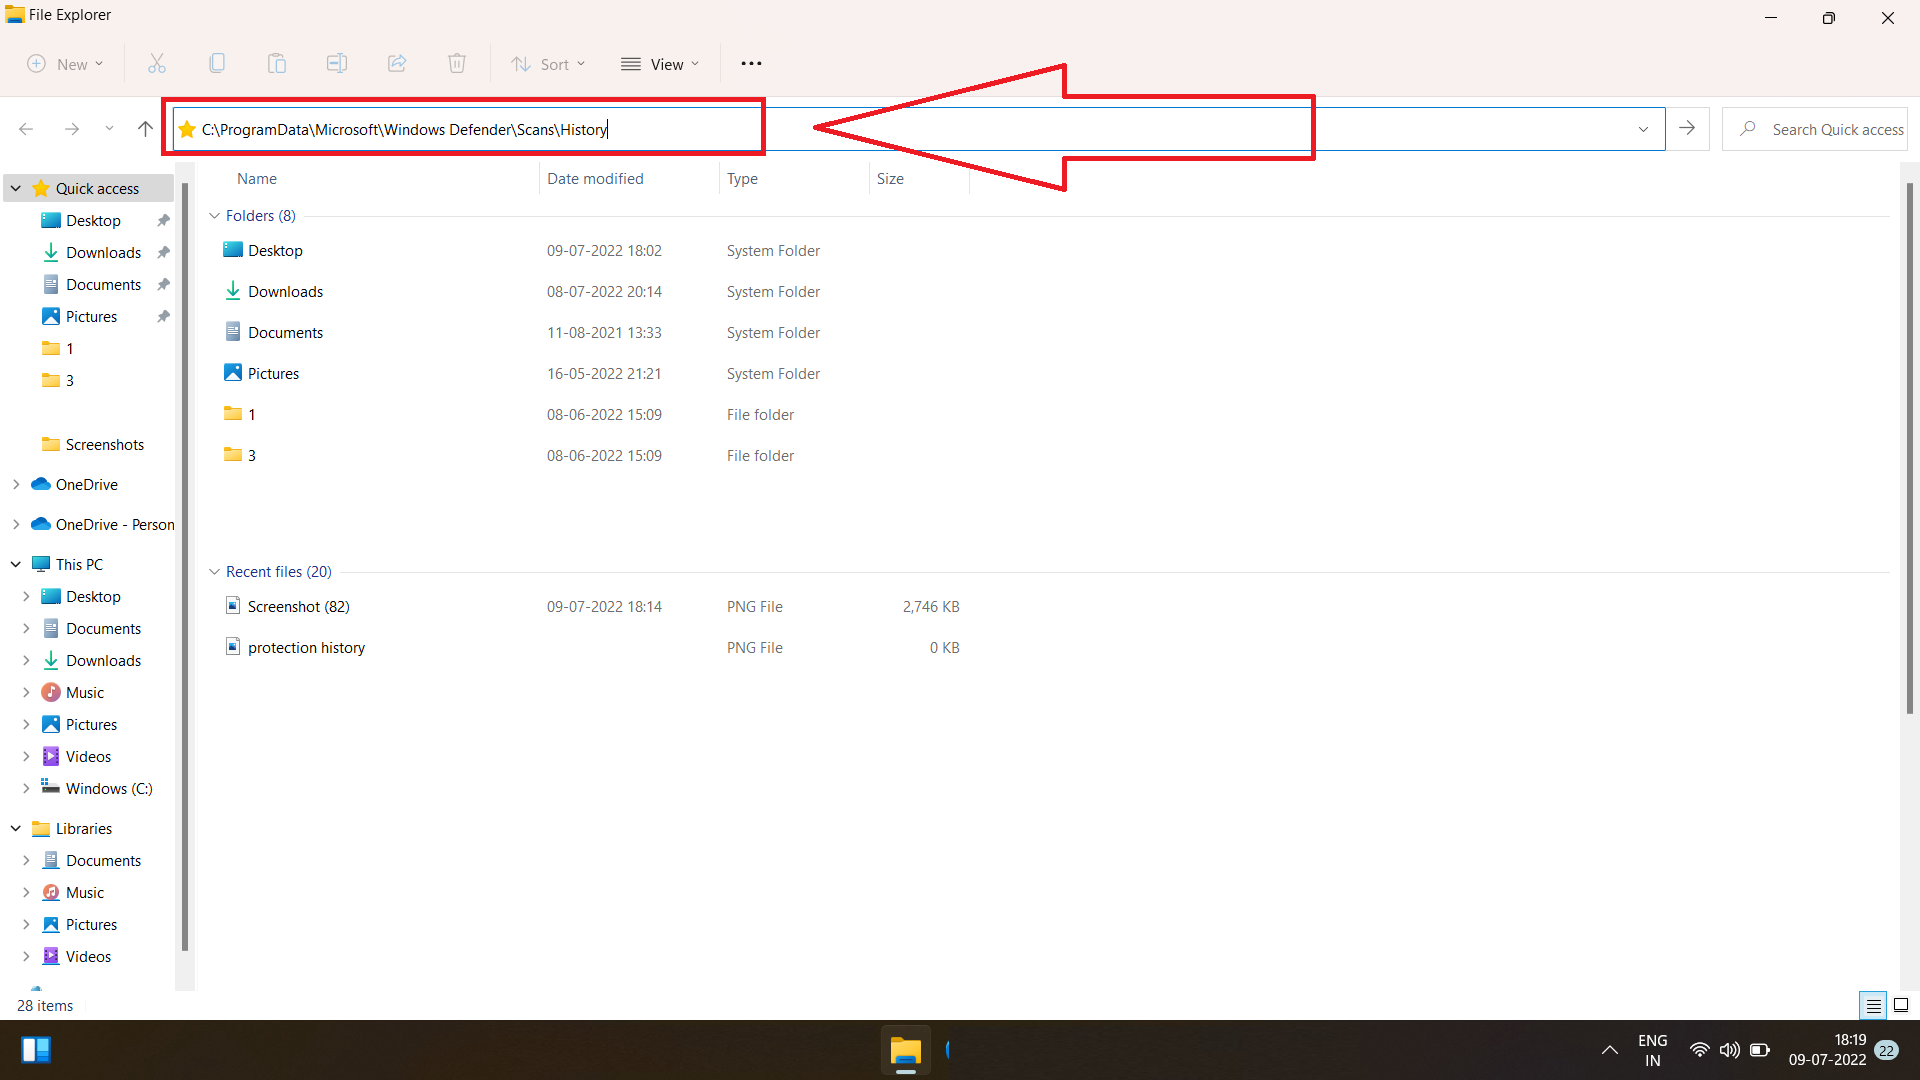Switch to details view layout toggle
This screenshot has width=1920, height=1080.
click(x=1873, y=1005)
